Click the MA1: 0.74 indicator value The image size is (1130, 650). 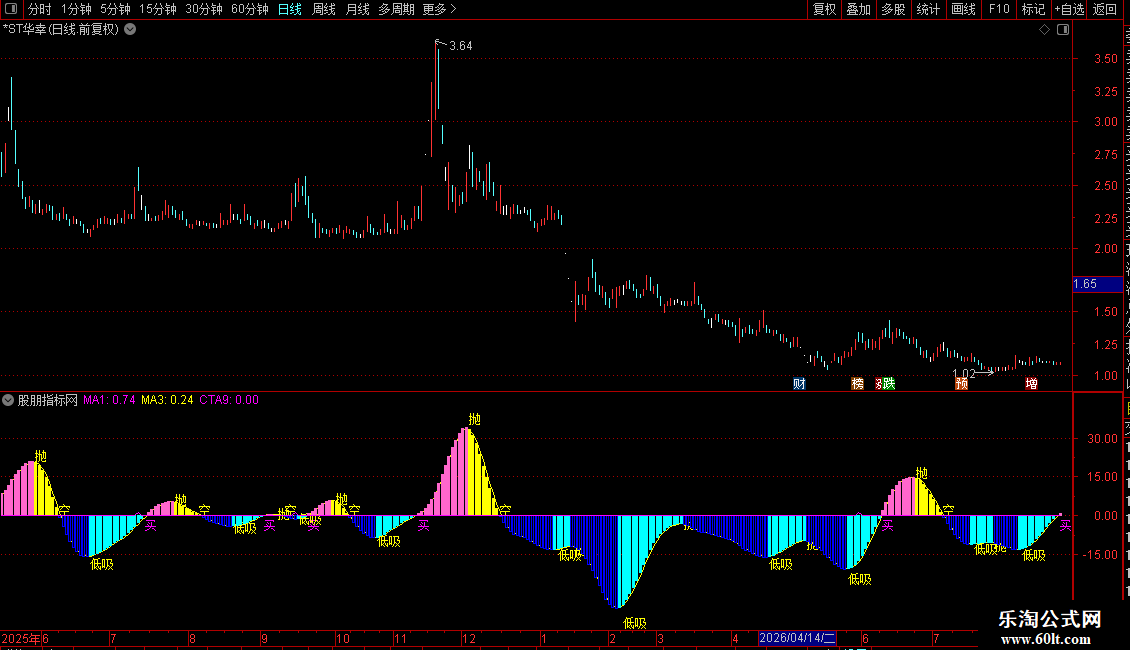(x=109, y=400)
